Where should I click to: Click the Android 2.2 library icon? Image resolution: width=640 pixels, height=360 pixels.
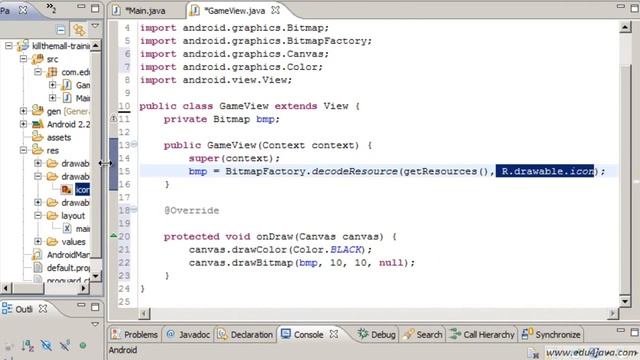[x=38, y=124]
